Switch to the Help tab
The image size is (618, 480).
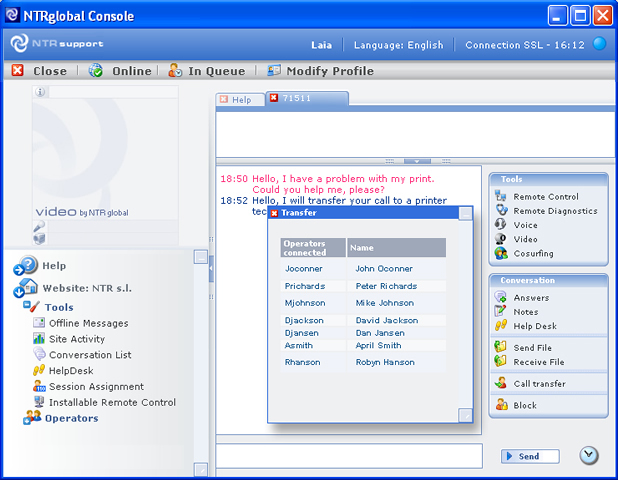click(x=240, y=100)
